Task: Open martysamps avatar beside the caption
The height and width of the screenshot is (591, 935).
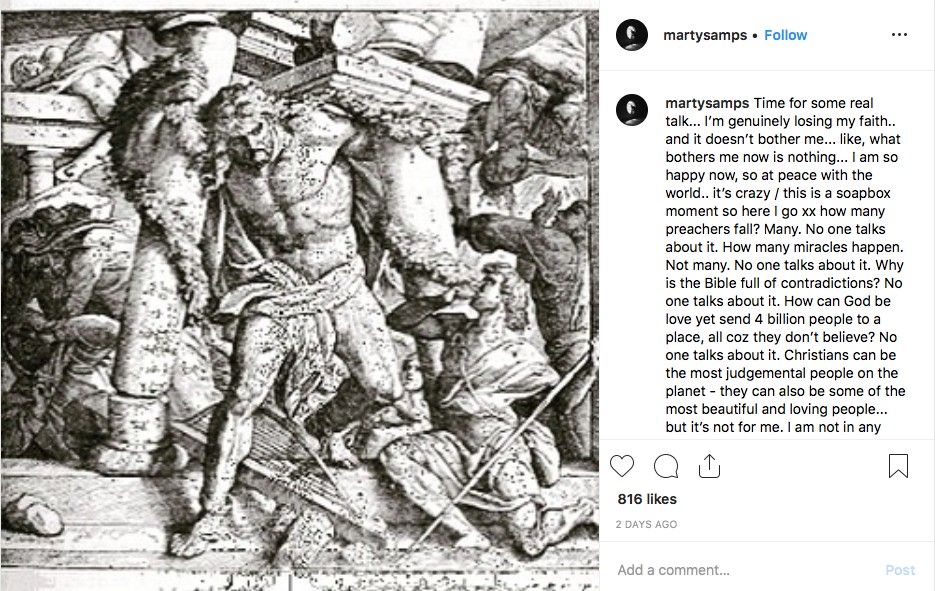Action: pyautogui.click(x=631, y=110)
